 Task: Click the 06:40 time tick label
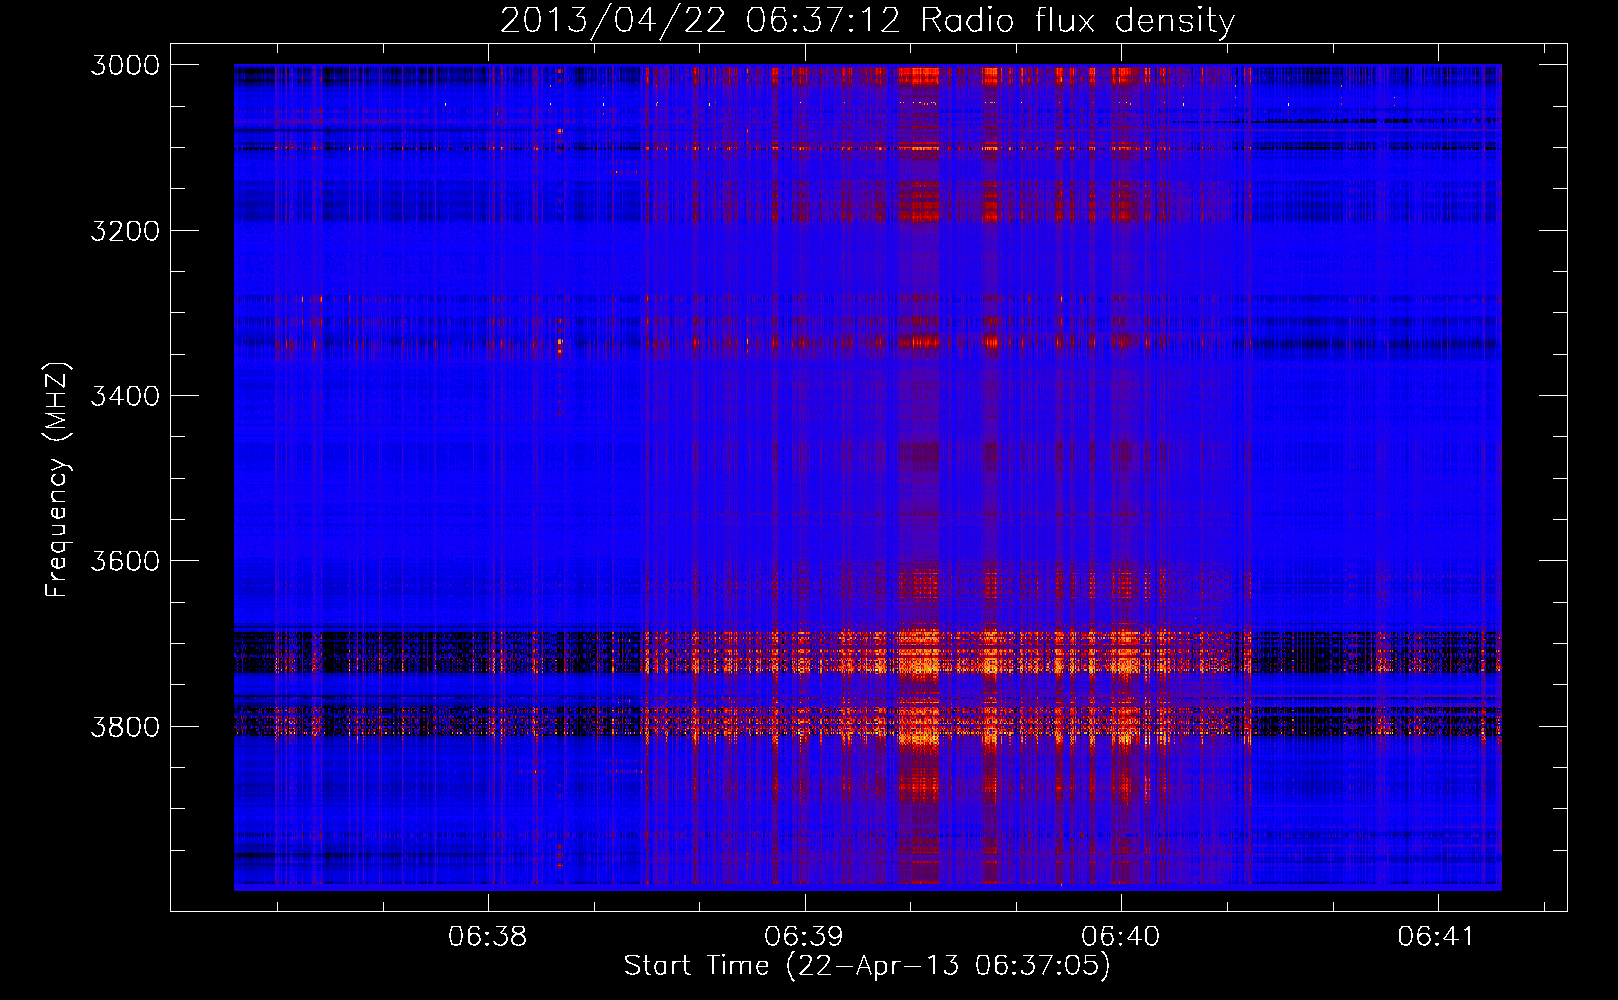click(1121, 936)
